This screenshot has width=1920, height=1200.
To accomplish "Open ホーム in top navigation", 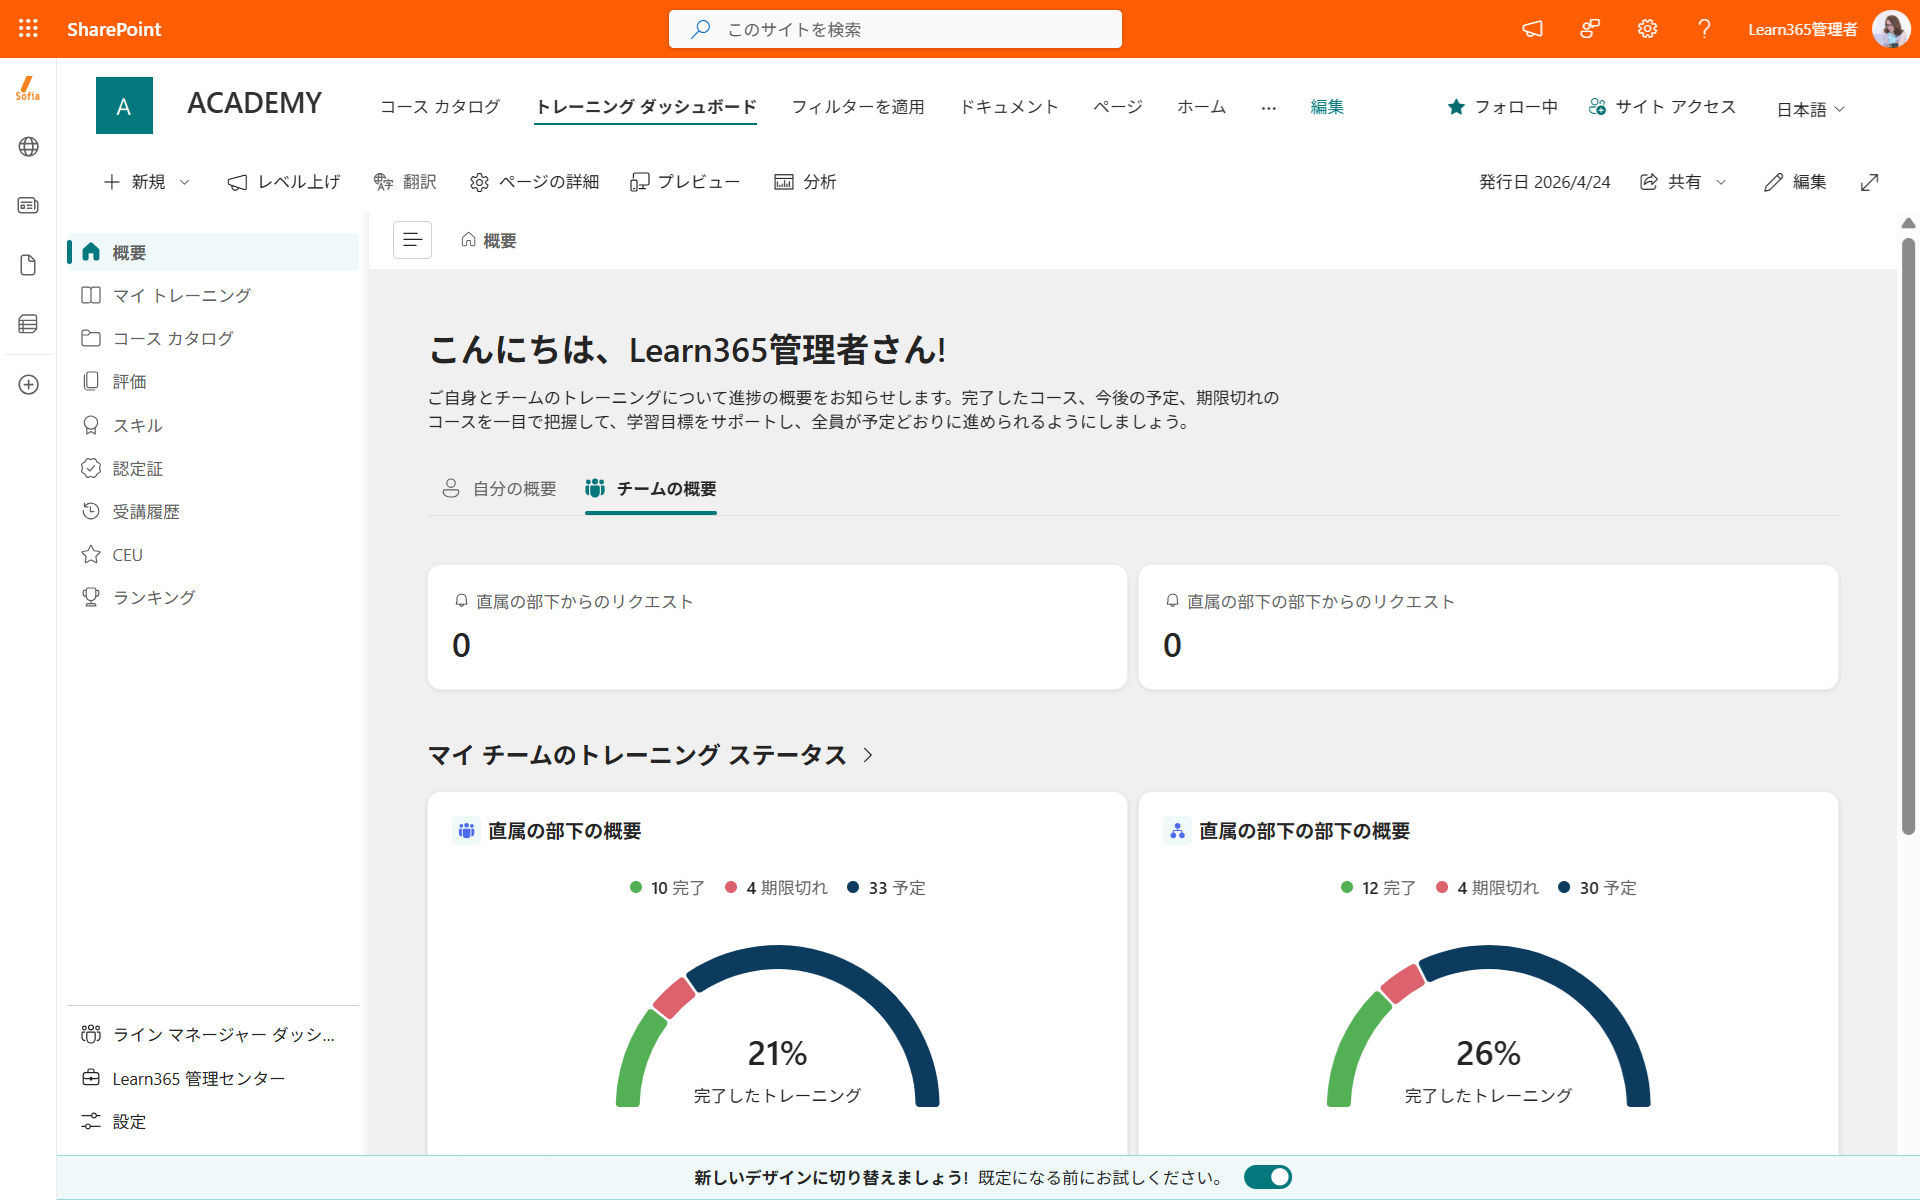I will (1202, 107).
